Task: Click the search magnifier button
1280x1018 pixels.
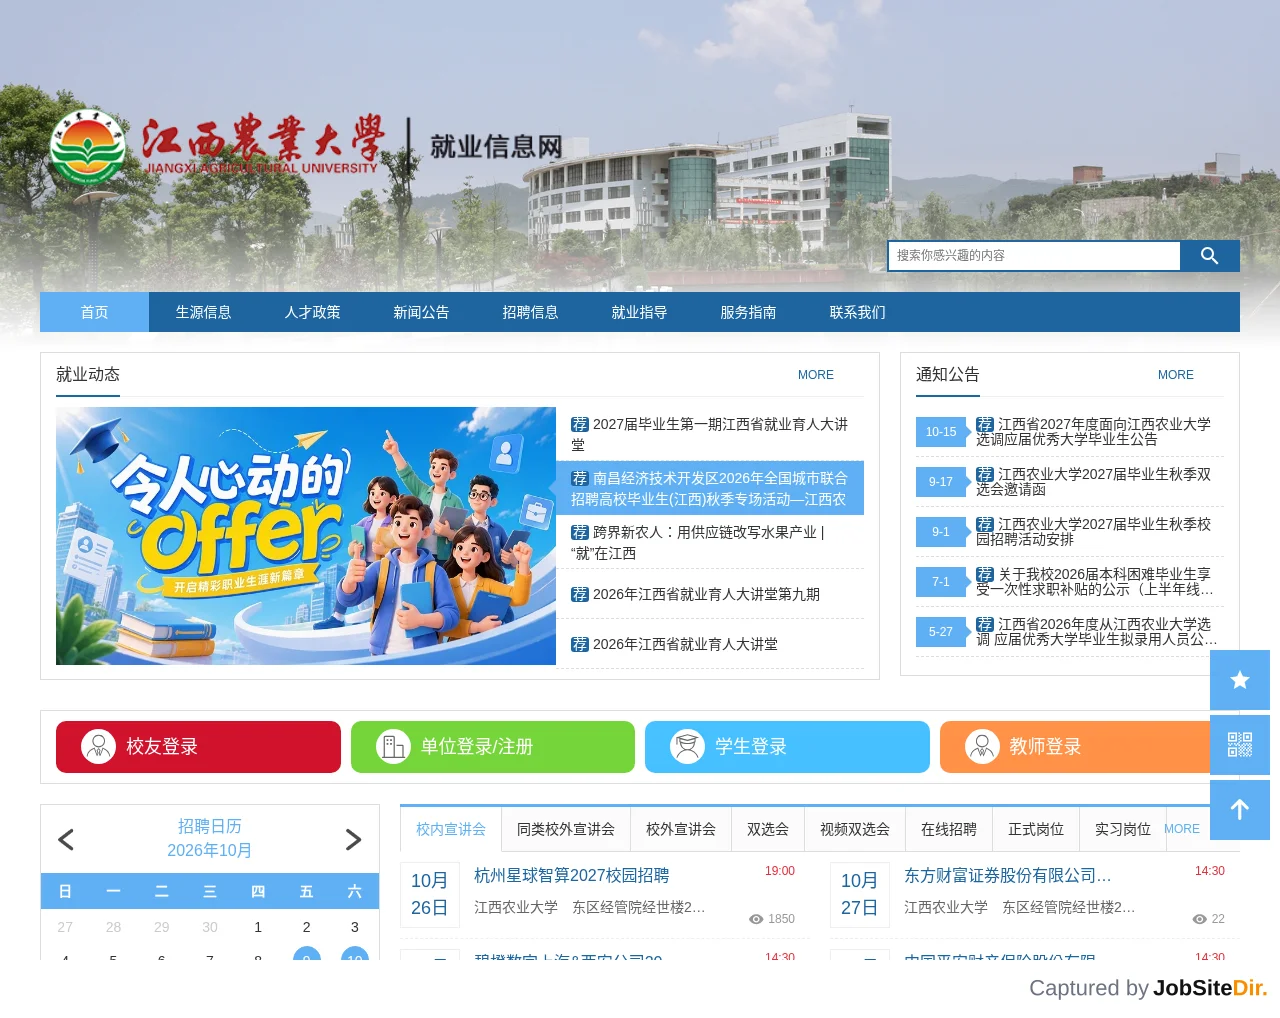Action: coord(1209,256)
